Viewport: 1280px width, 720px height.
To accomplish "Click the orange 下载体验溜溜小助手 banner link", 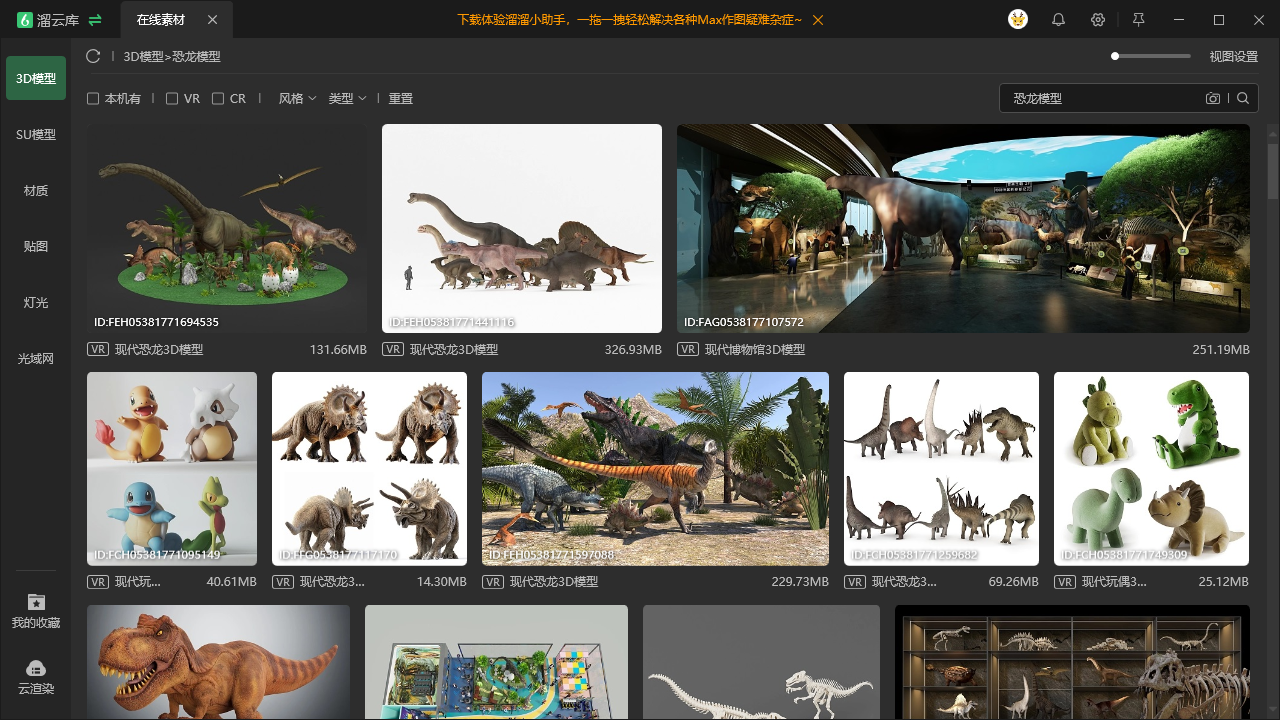I will pyautogui.click(x=629, y=20).
